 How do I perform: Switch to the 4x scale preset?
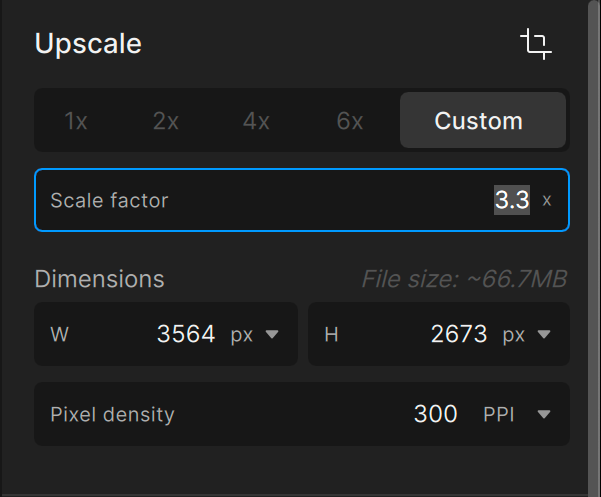tap(256, 121)
